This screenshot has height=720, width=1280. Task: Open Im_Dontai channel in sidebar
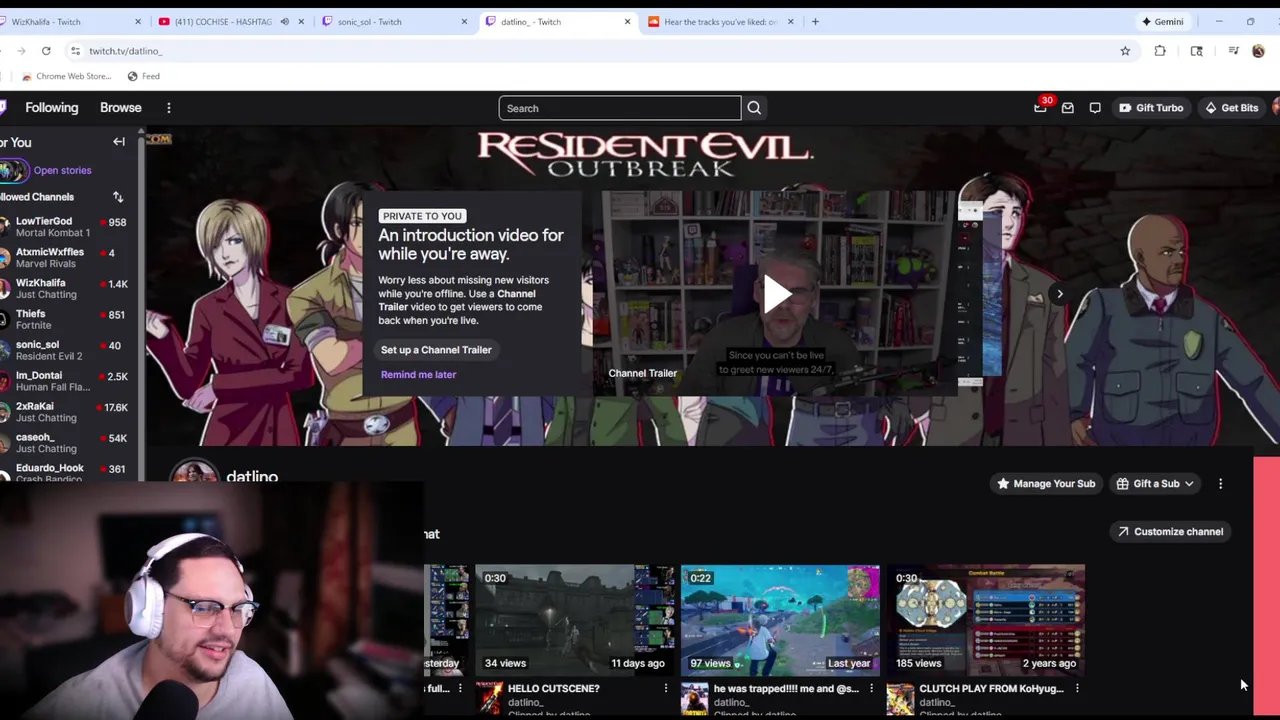(66, 382)
